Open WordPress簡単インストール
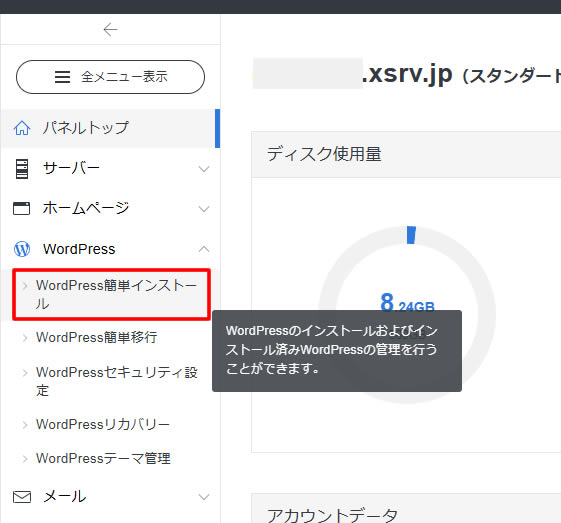 tap(111, 294)
